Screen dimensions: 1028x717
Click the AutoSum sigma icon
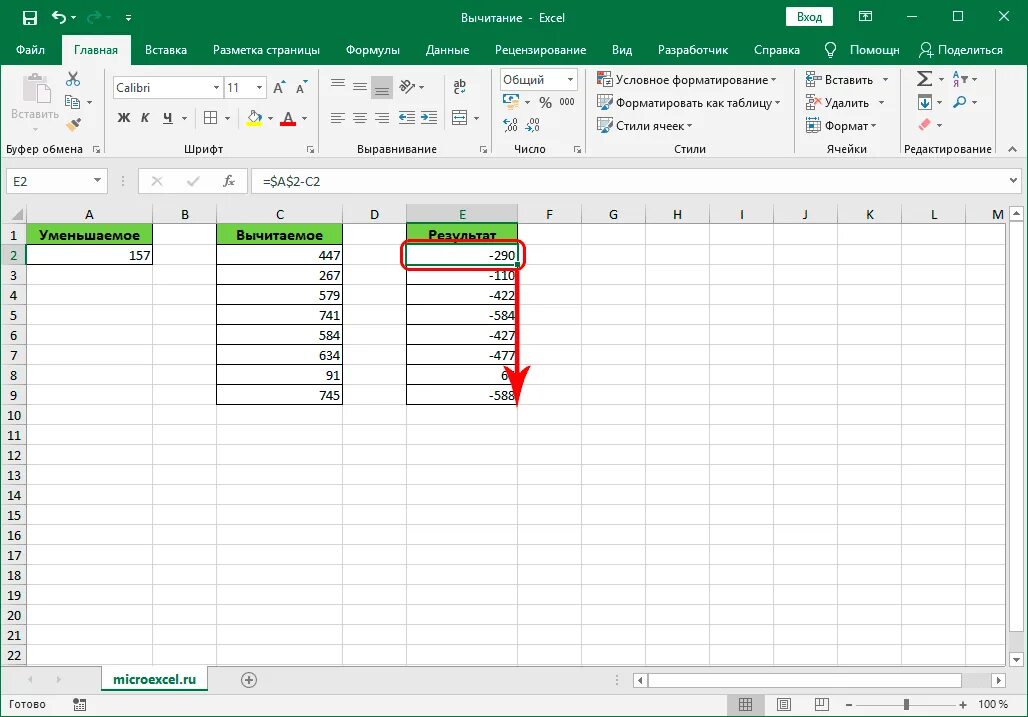tap(924, 79)
